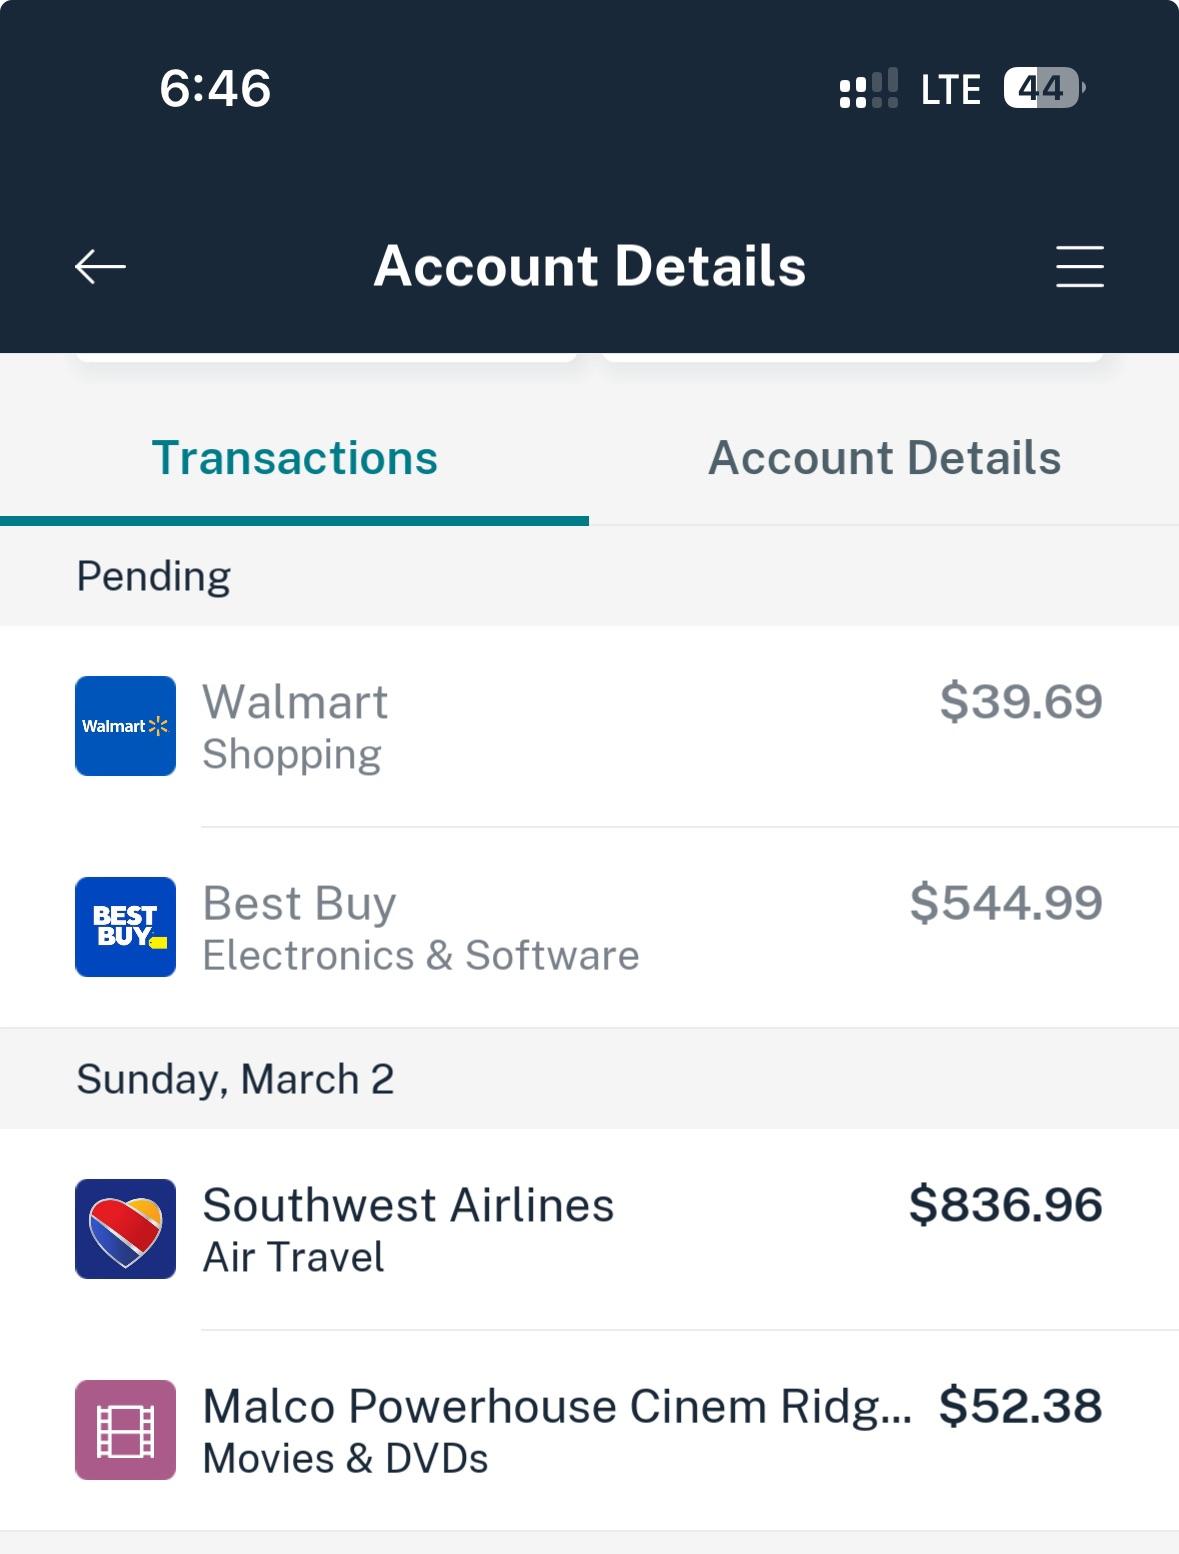Image resolution: width=1179 pixels, height=1554 pixels.
Task: Tap the Pending section header
Action: (154, 577)
